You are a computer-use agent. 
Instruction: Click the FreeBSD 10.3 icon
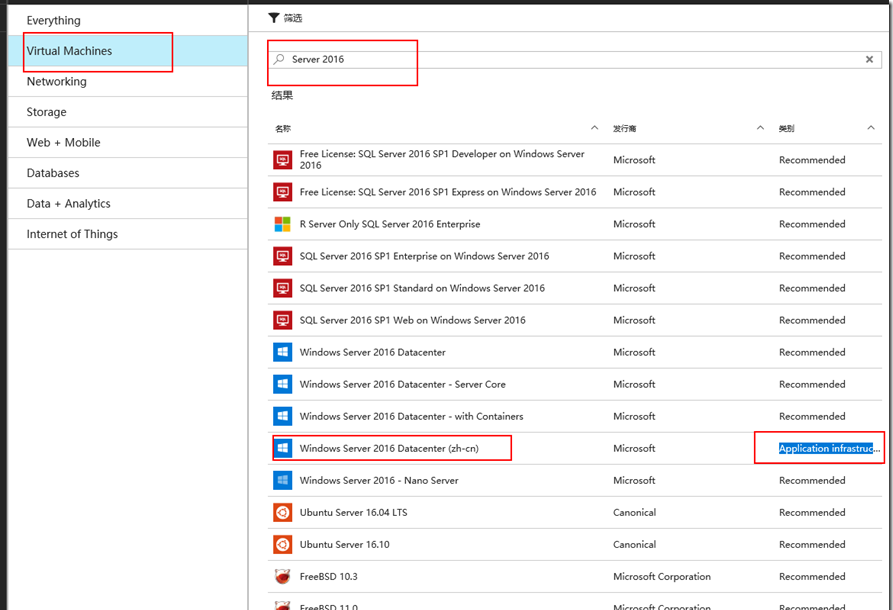[282, 576]
